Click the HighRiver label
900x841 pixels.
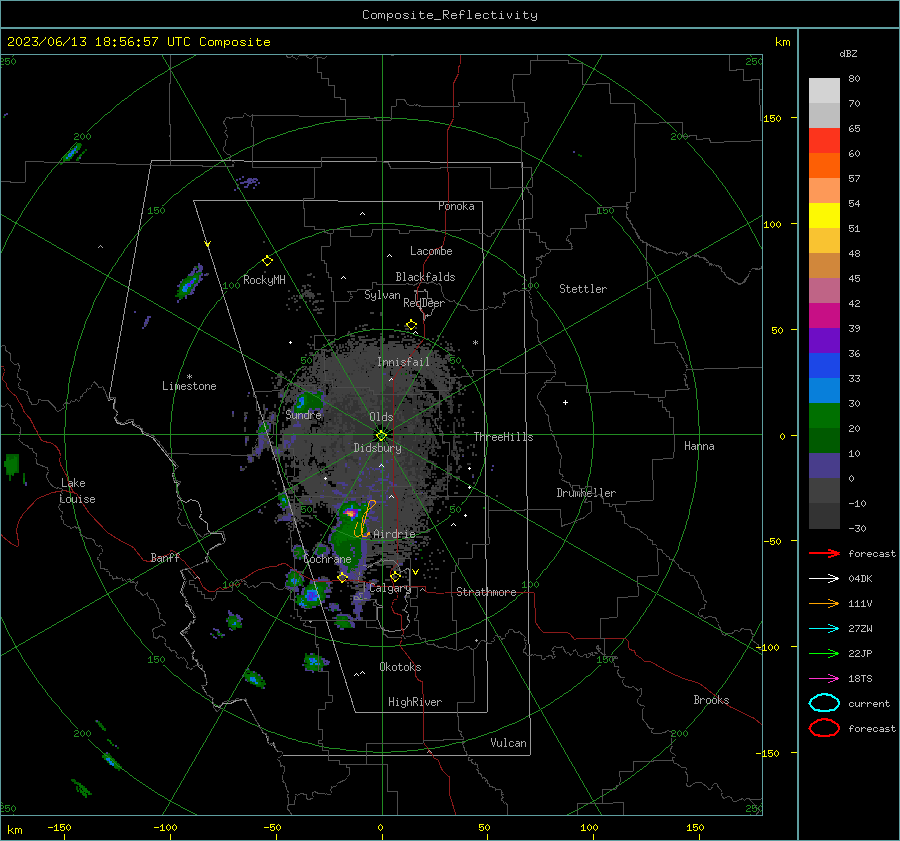coord(415,702)
